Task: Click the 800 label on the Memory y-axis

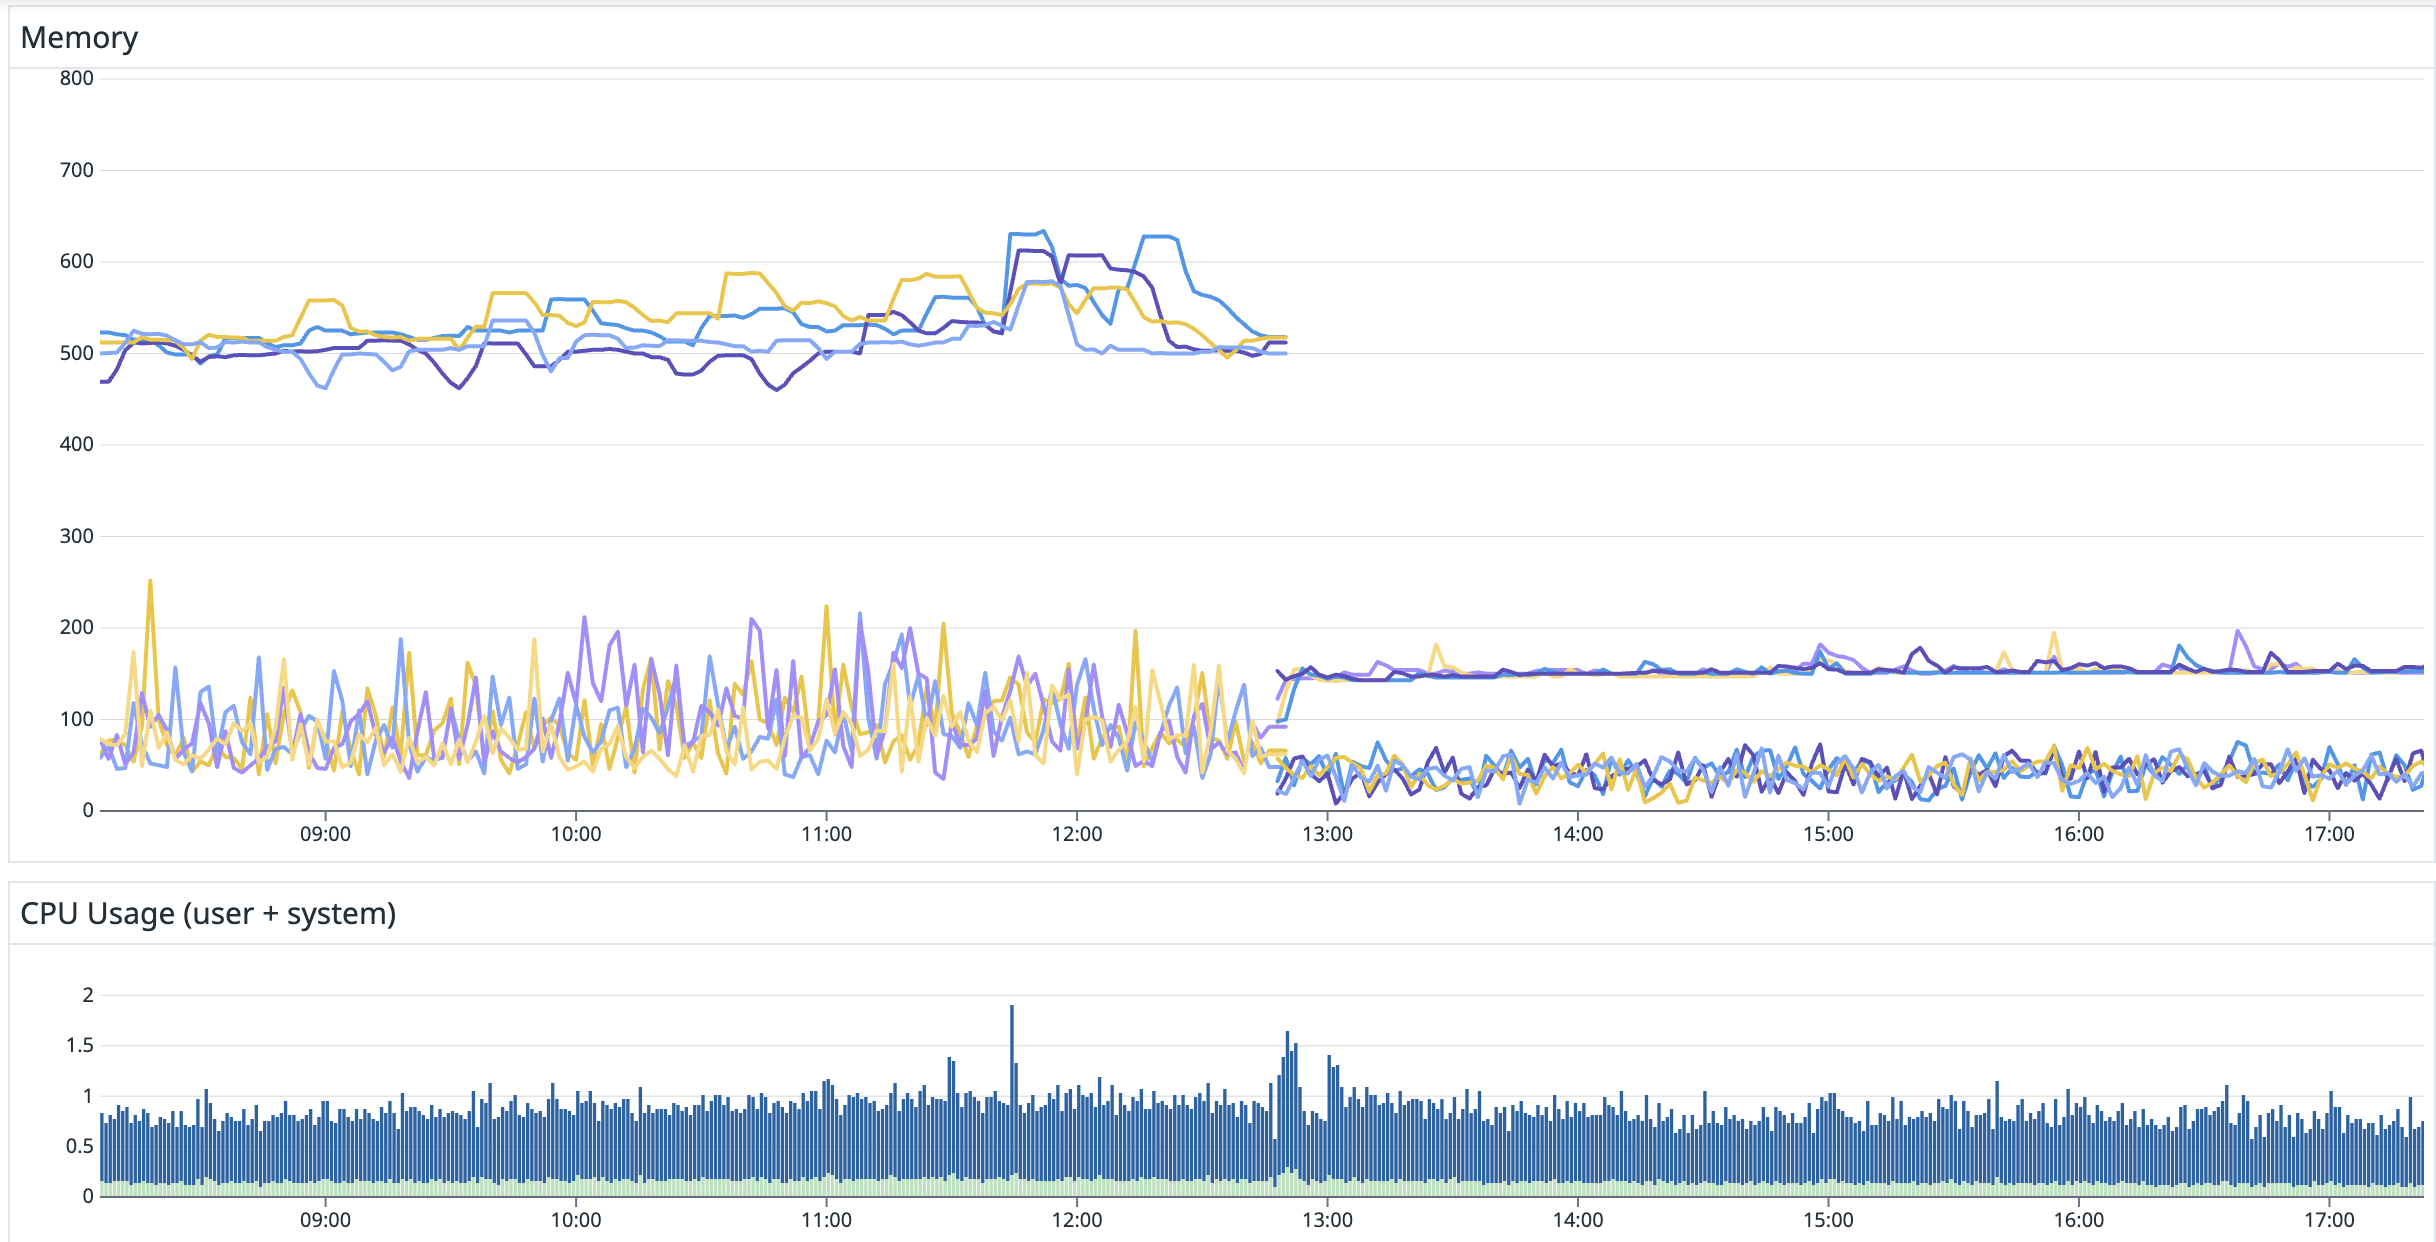Action: tap(76, 78)
